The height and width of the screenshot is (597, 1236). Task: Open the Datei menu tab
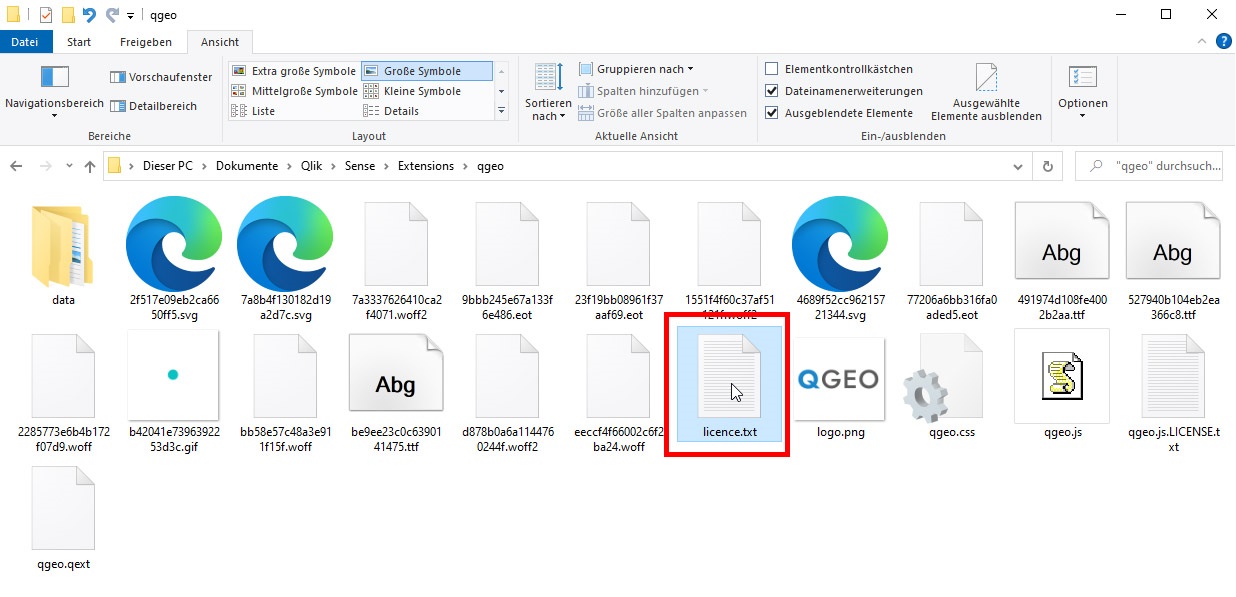(x=25, y=42)
